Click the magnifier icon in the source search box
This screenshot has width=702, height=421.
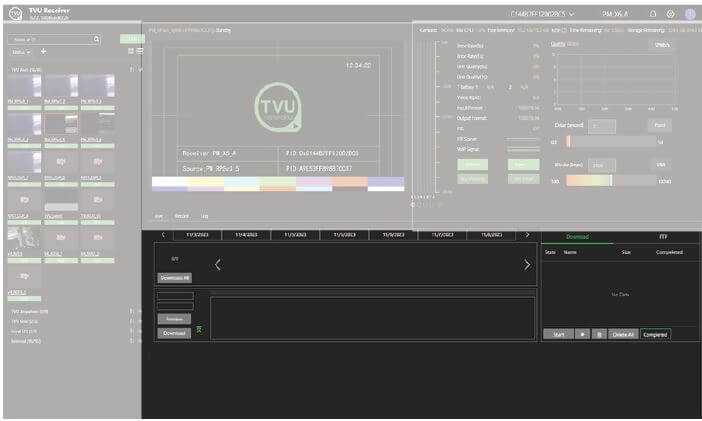point(96,39)
